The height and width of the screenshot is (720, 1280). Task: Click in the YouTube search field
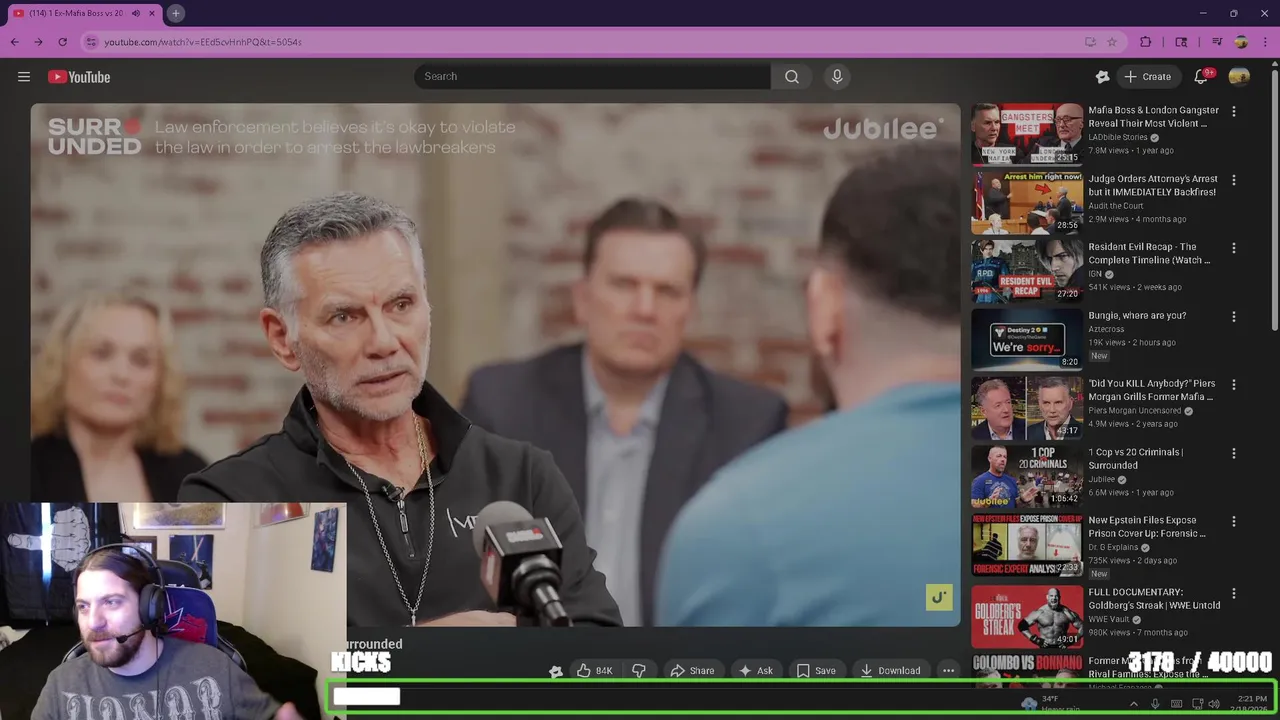click(592, 77)
